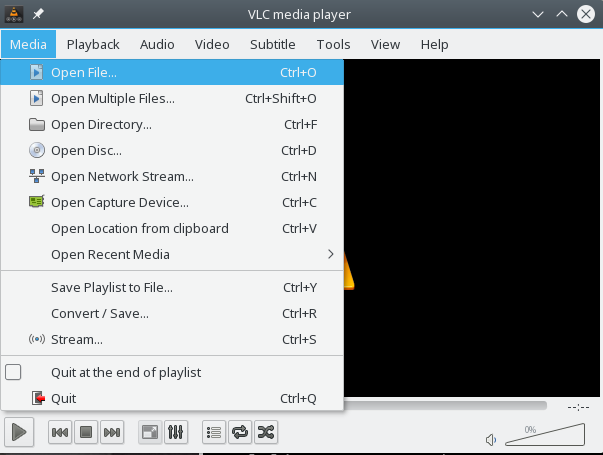Viewport: 603px width, 455px height.
Task: Open extended settings equalizer icon
Action: [176, 432]
